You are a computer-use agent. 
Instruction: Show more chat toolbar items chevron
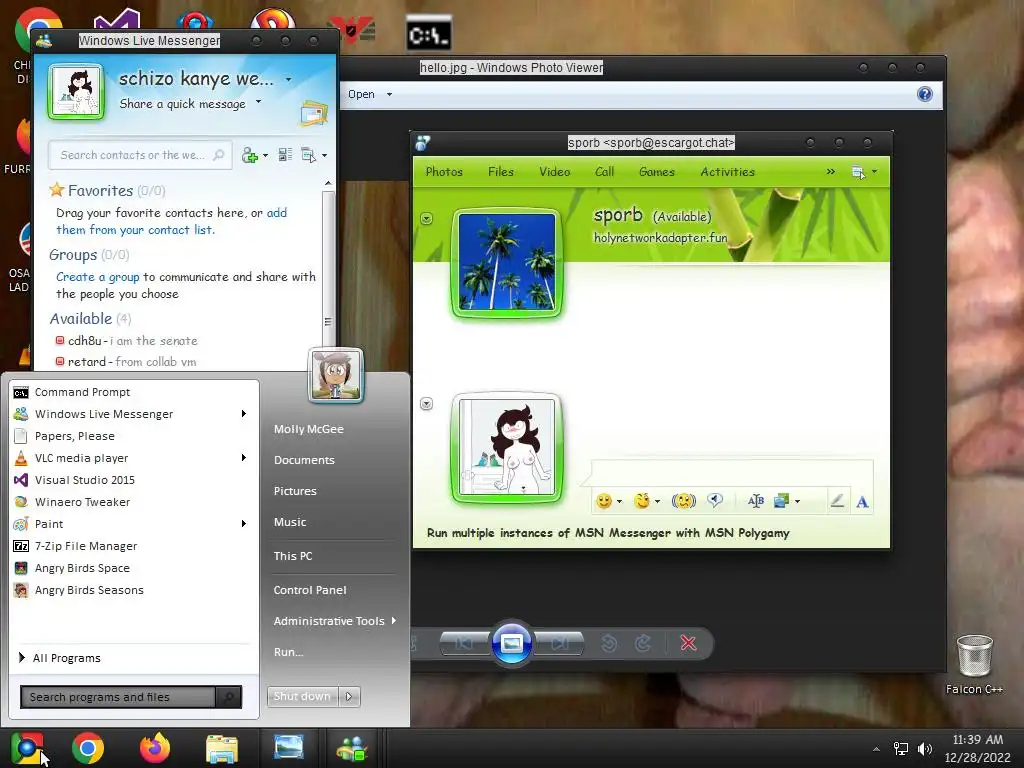[831, 172]
